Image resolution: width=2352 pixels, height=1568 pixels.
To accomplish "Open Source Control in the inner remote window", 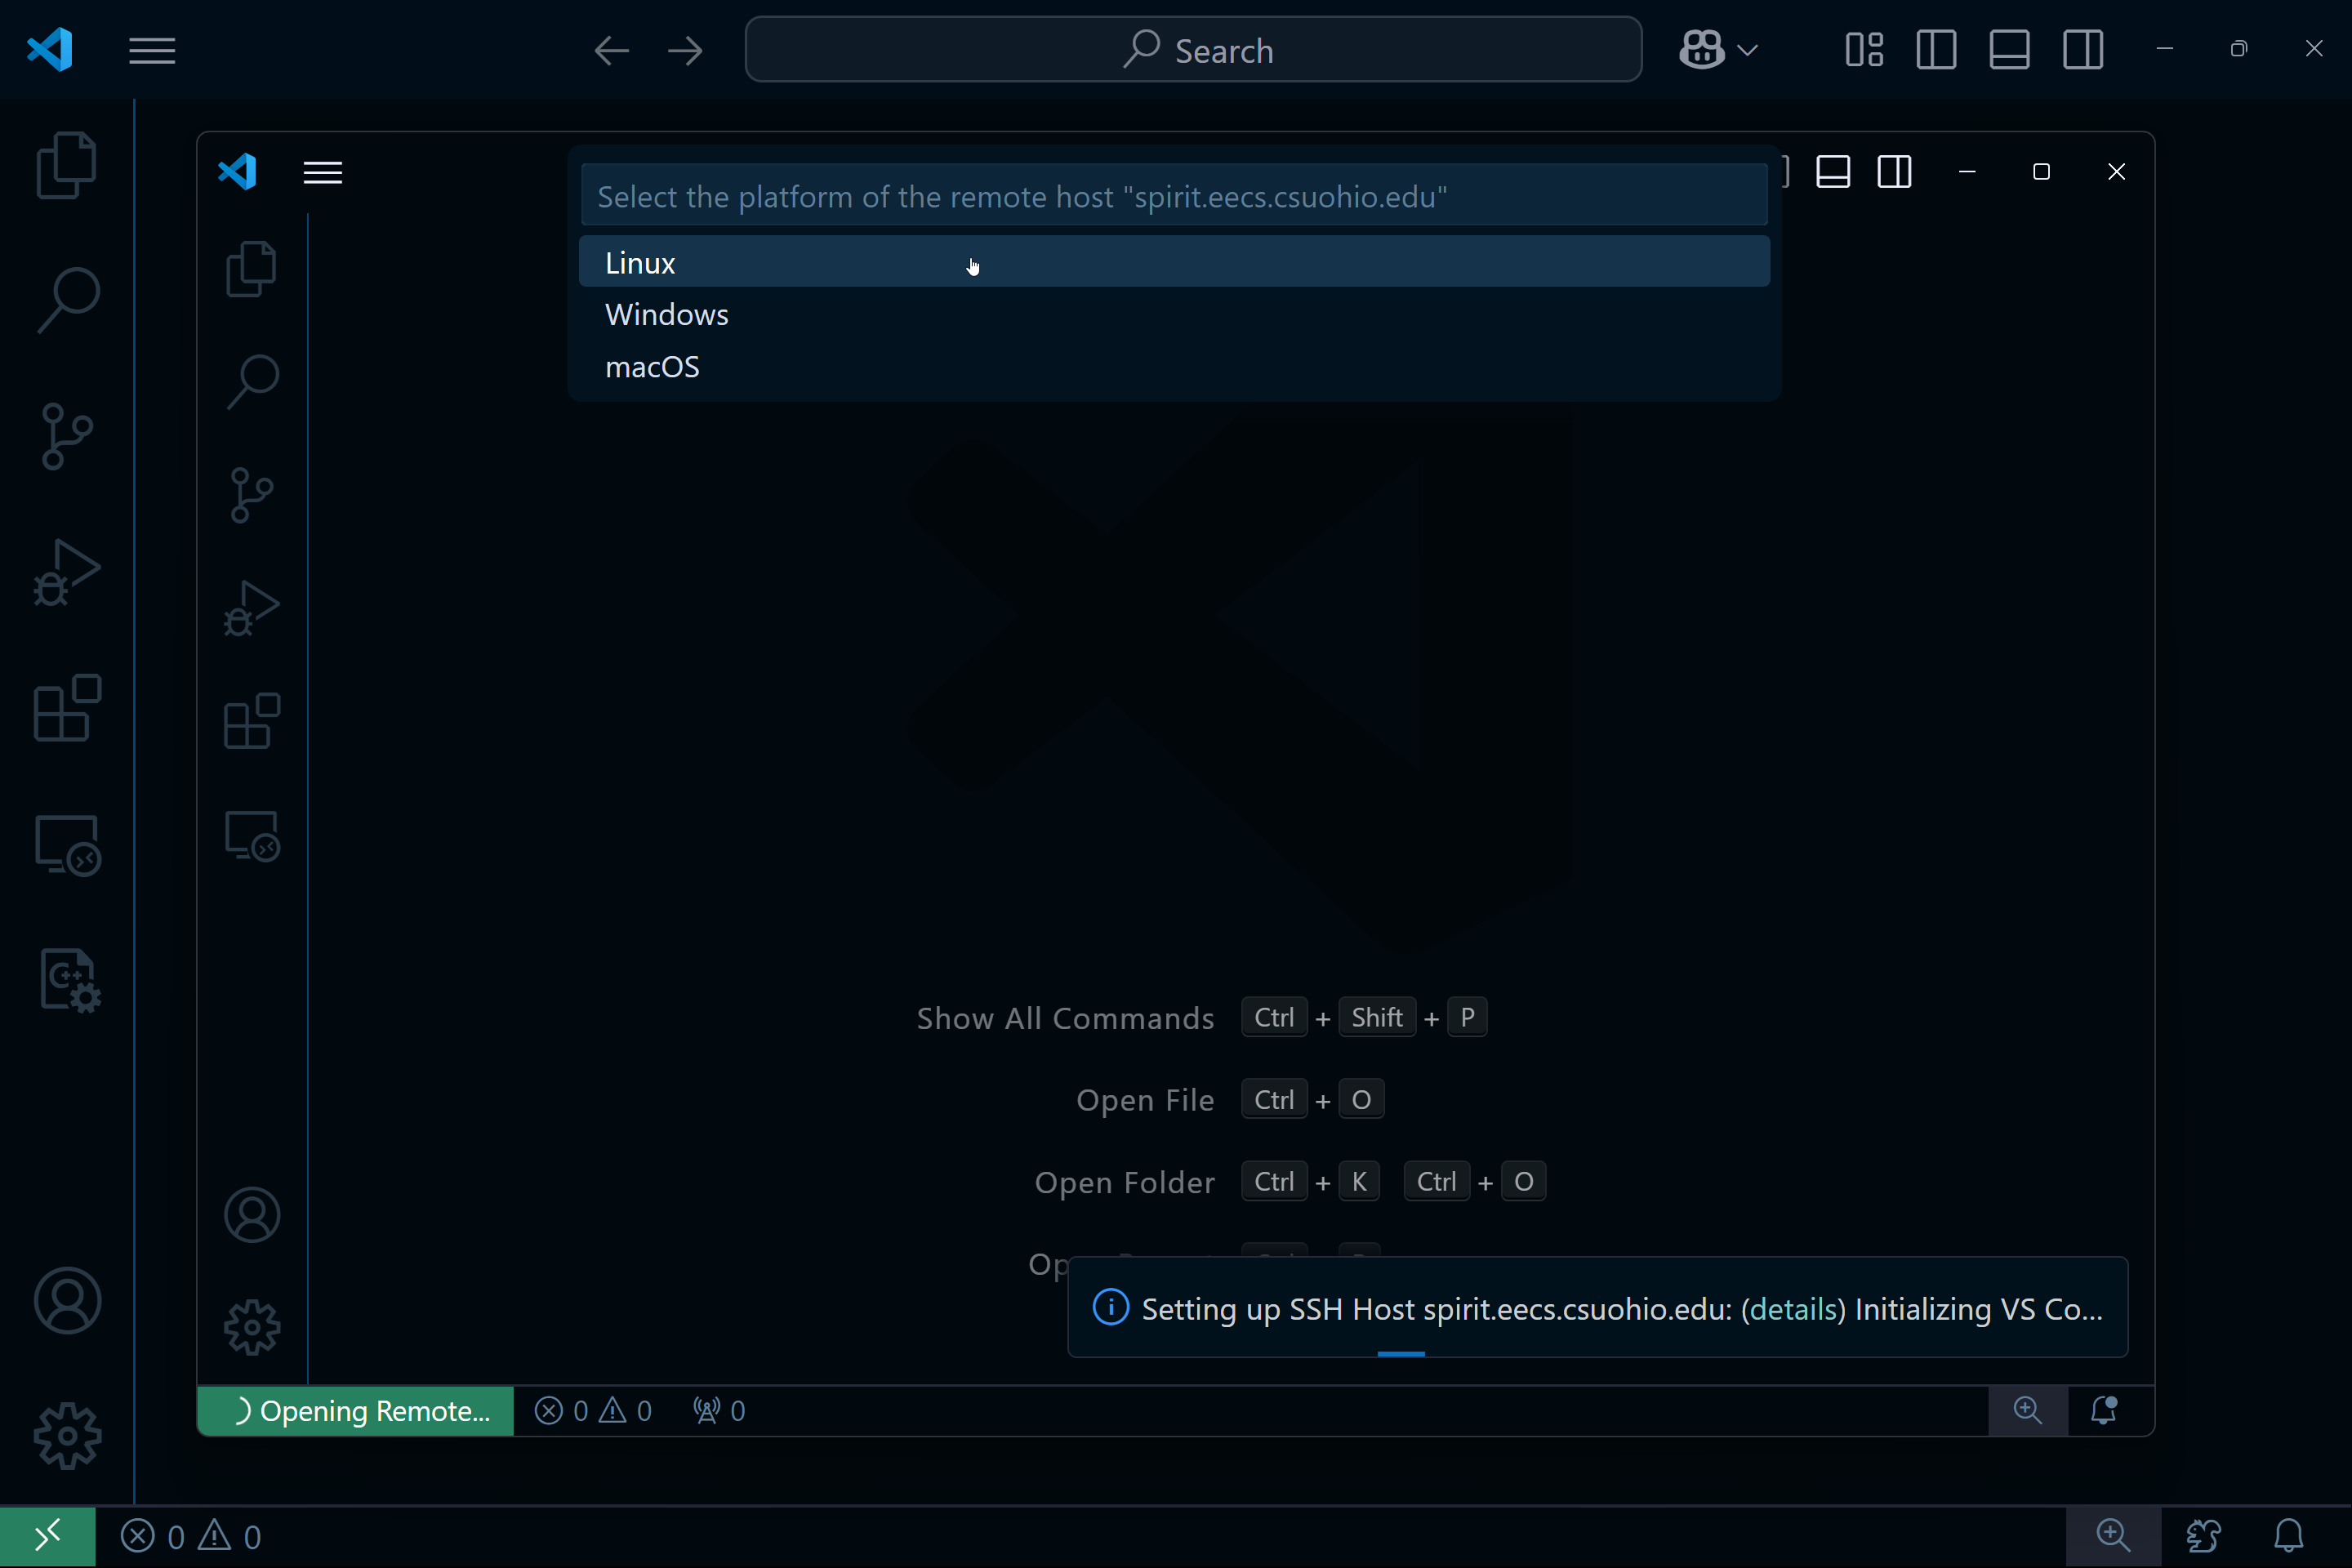I will (x=251, y=495).
